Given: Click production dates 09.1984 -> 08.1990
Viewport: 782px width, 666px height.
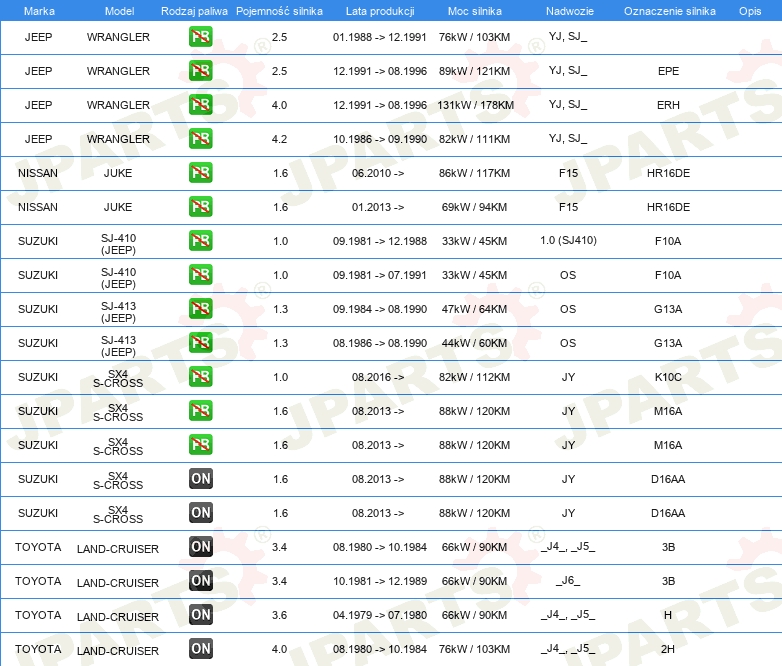Looking at the screenshot, I should (x=380, y=309).
